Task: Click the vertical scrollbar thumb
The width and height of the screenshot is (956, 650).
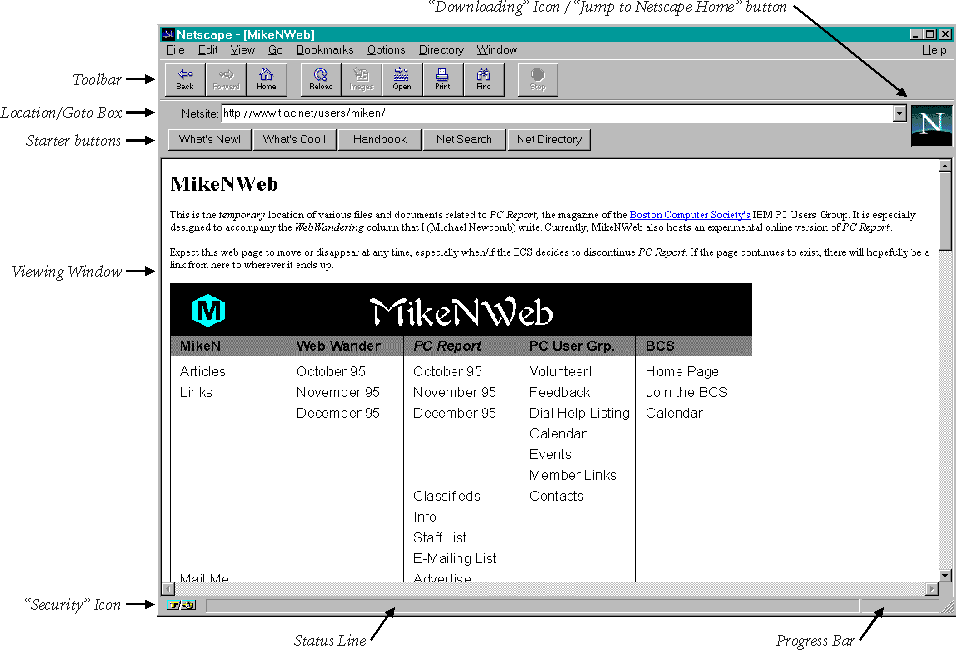Action: tap(945, 211)
